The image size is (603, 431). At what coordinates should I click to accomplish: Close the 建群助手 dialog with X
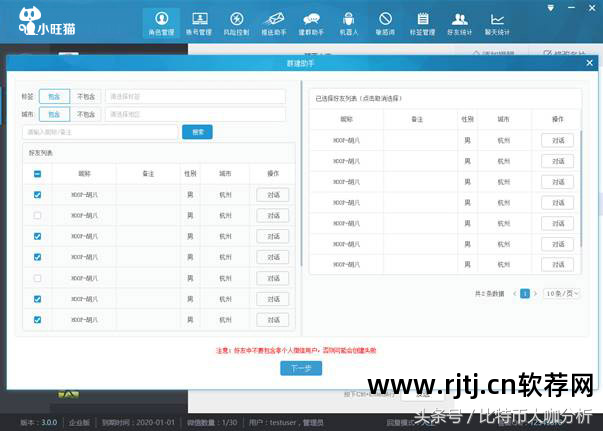pos(589,63)
